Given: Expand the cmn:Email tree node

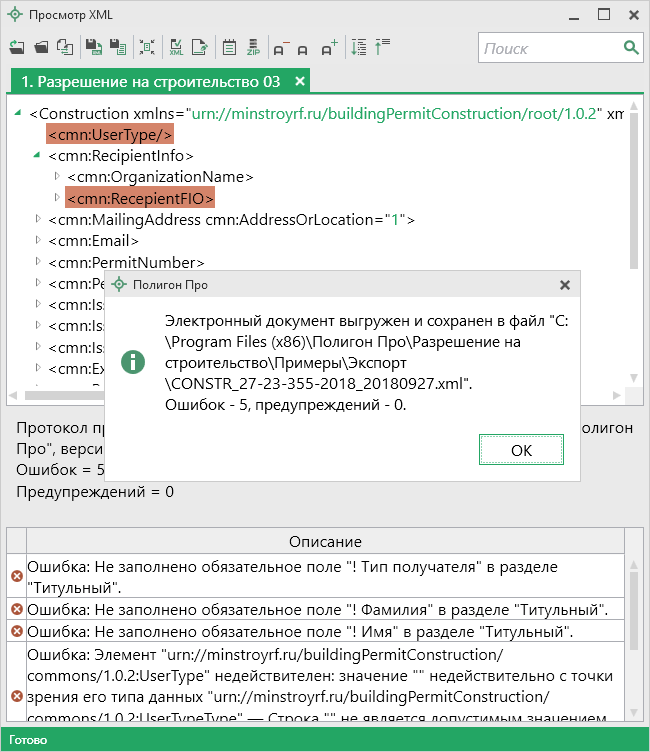Looking at the screenshot, I should coord(38,240).
